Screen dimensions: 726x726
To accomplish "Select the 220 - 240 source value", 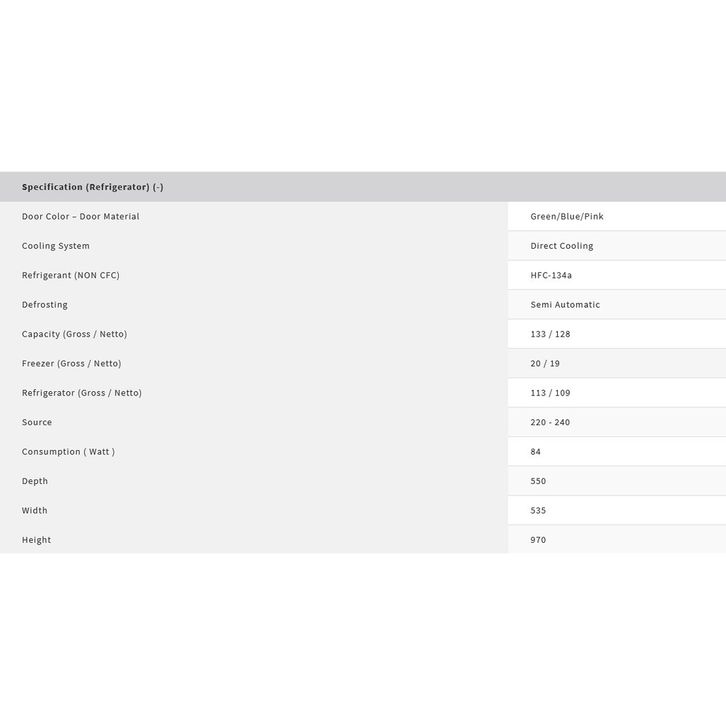I will coord(550,422).
